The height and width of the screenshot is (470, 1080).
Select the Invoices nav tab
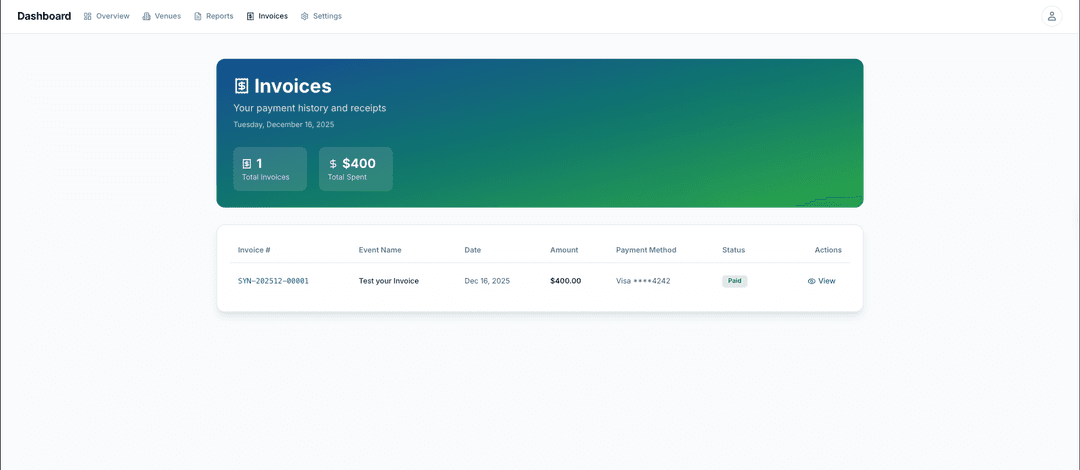(267, 16)
